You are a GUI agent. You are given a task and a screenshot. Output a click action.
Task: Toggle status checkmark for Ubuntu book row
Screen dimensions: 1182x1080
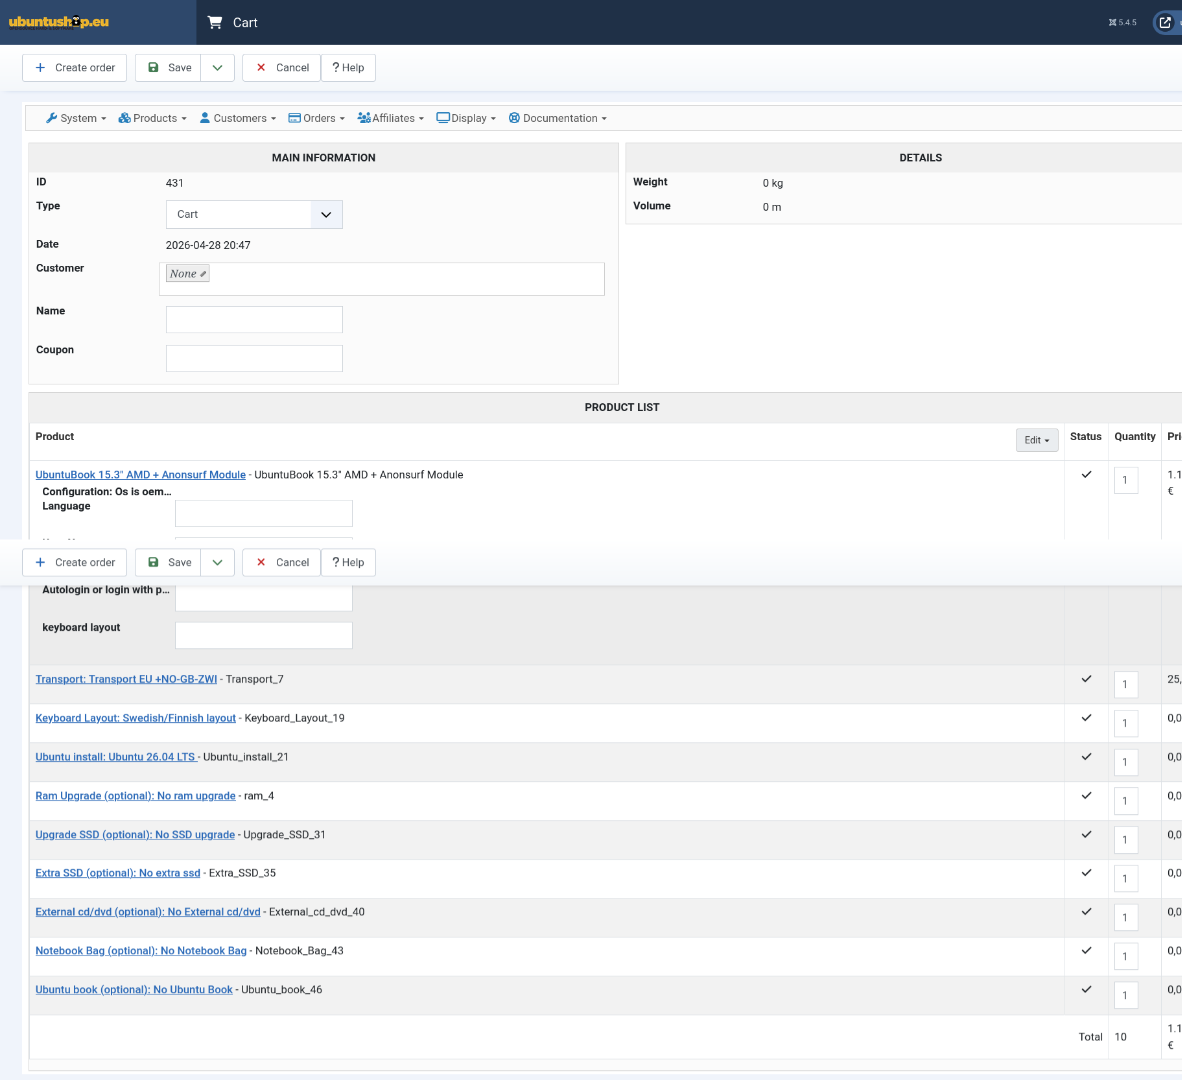click(1086, 989)
